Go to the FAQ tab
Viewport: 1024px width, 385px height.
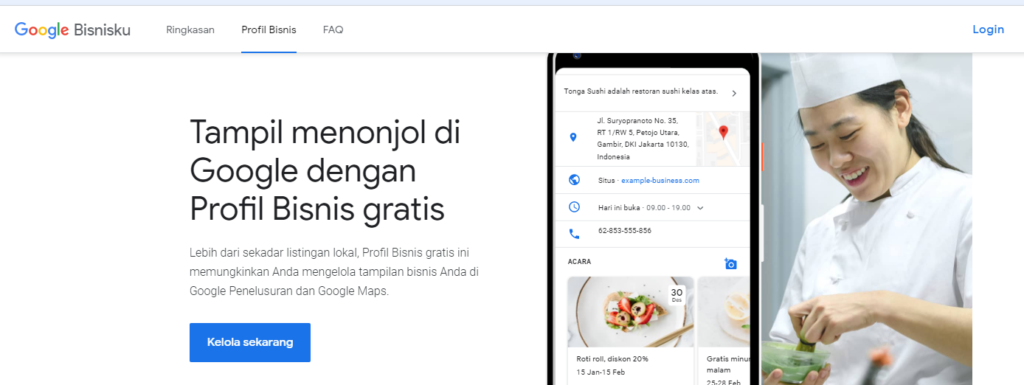333,30
